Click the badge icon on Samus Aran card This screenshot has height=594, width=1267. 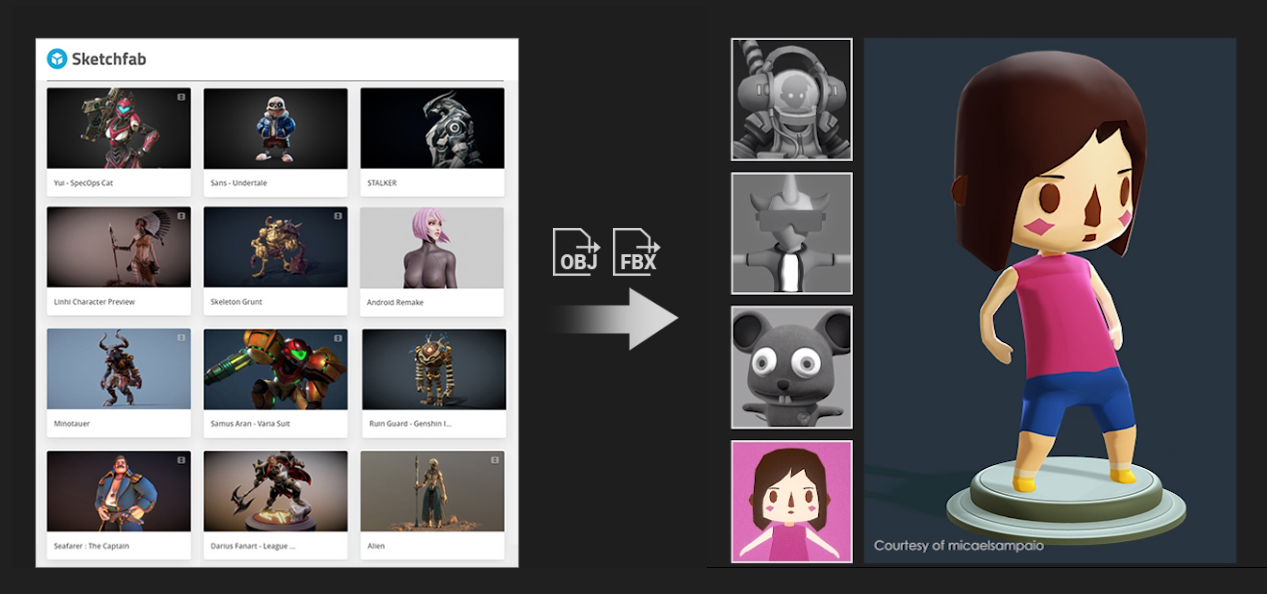[338, 338]
